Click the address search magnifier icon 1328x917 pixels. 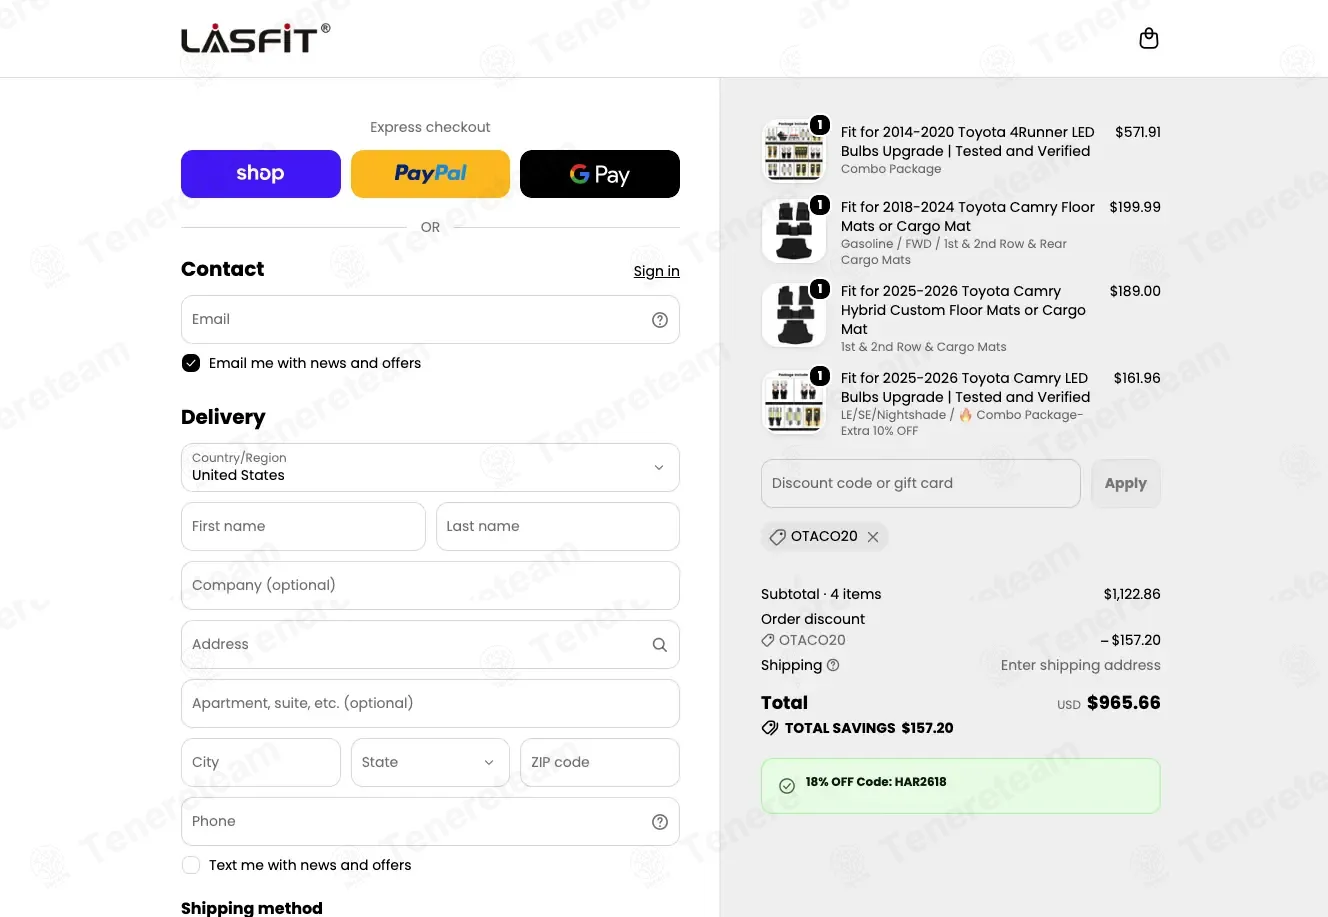pyautogui.click(x=660, y=645)
